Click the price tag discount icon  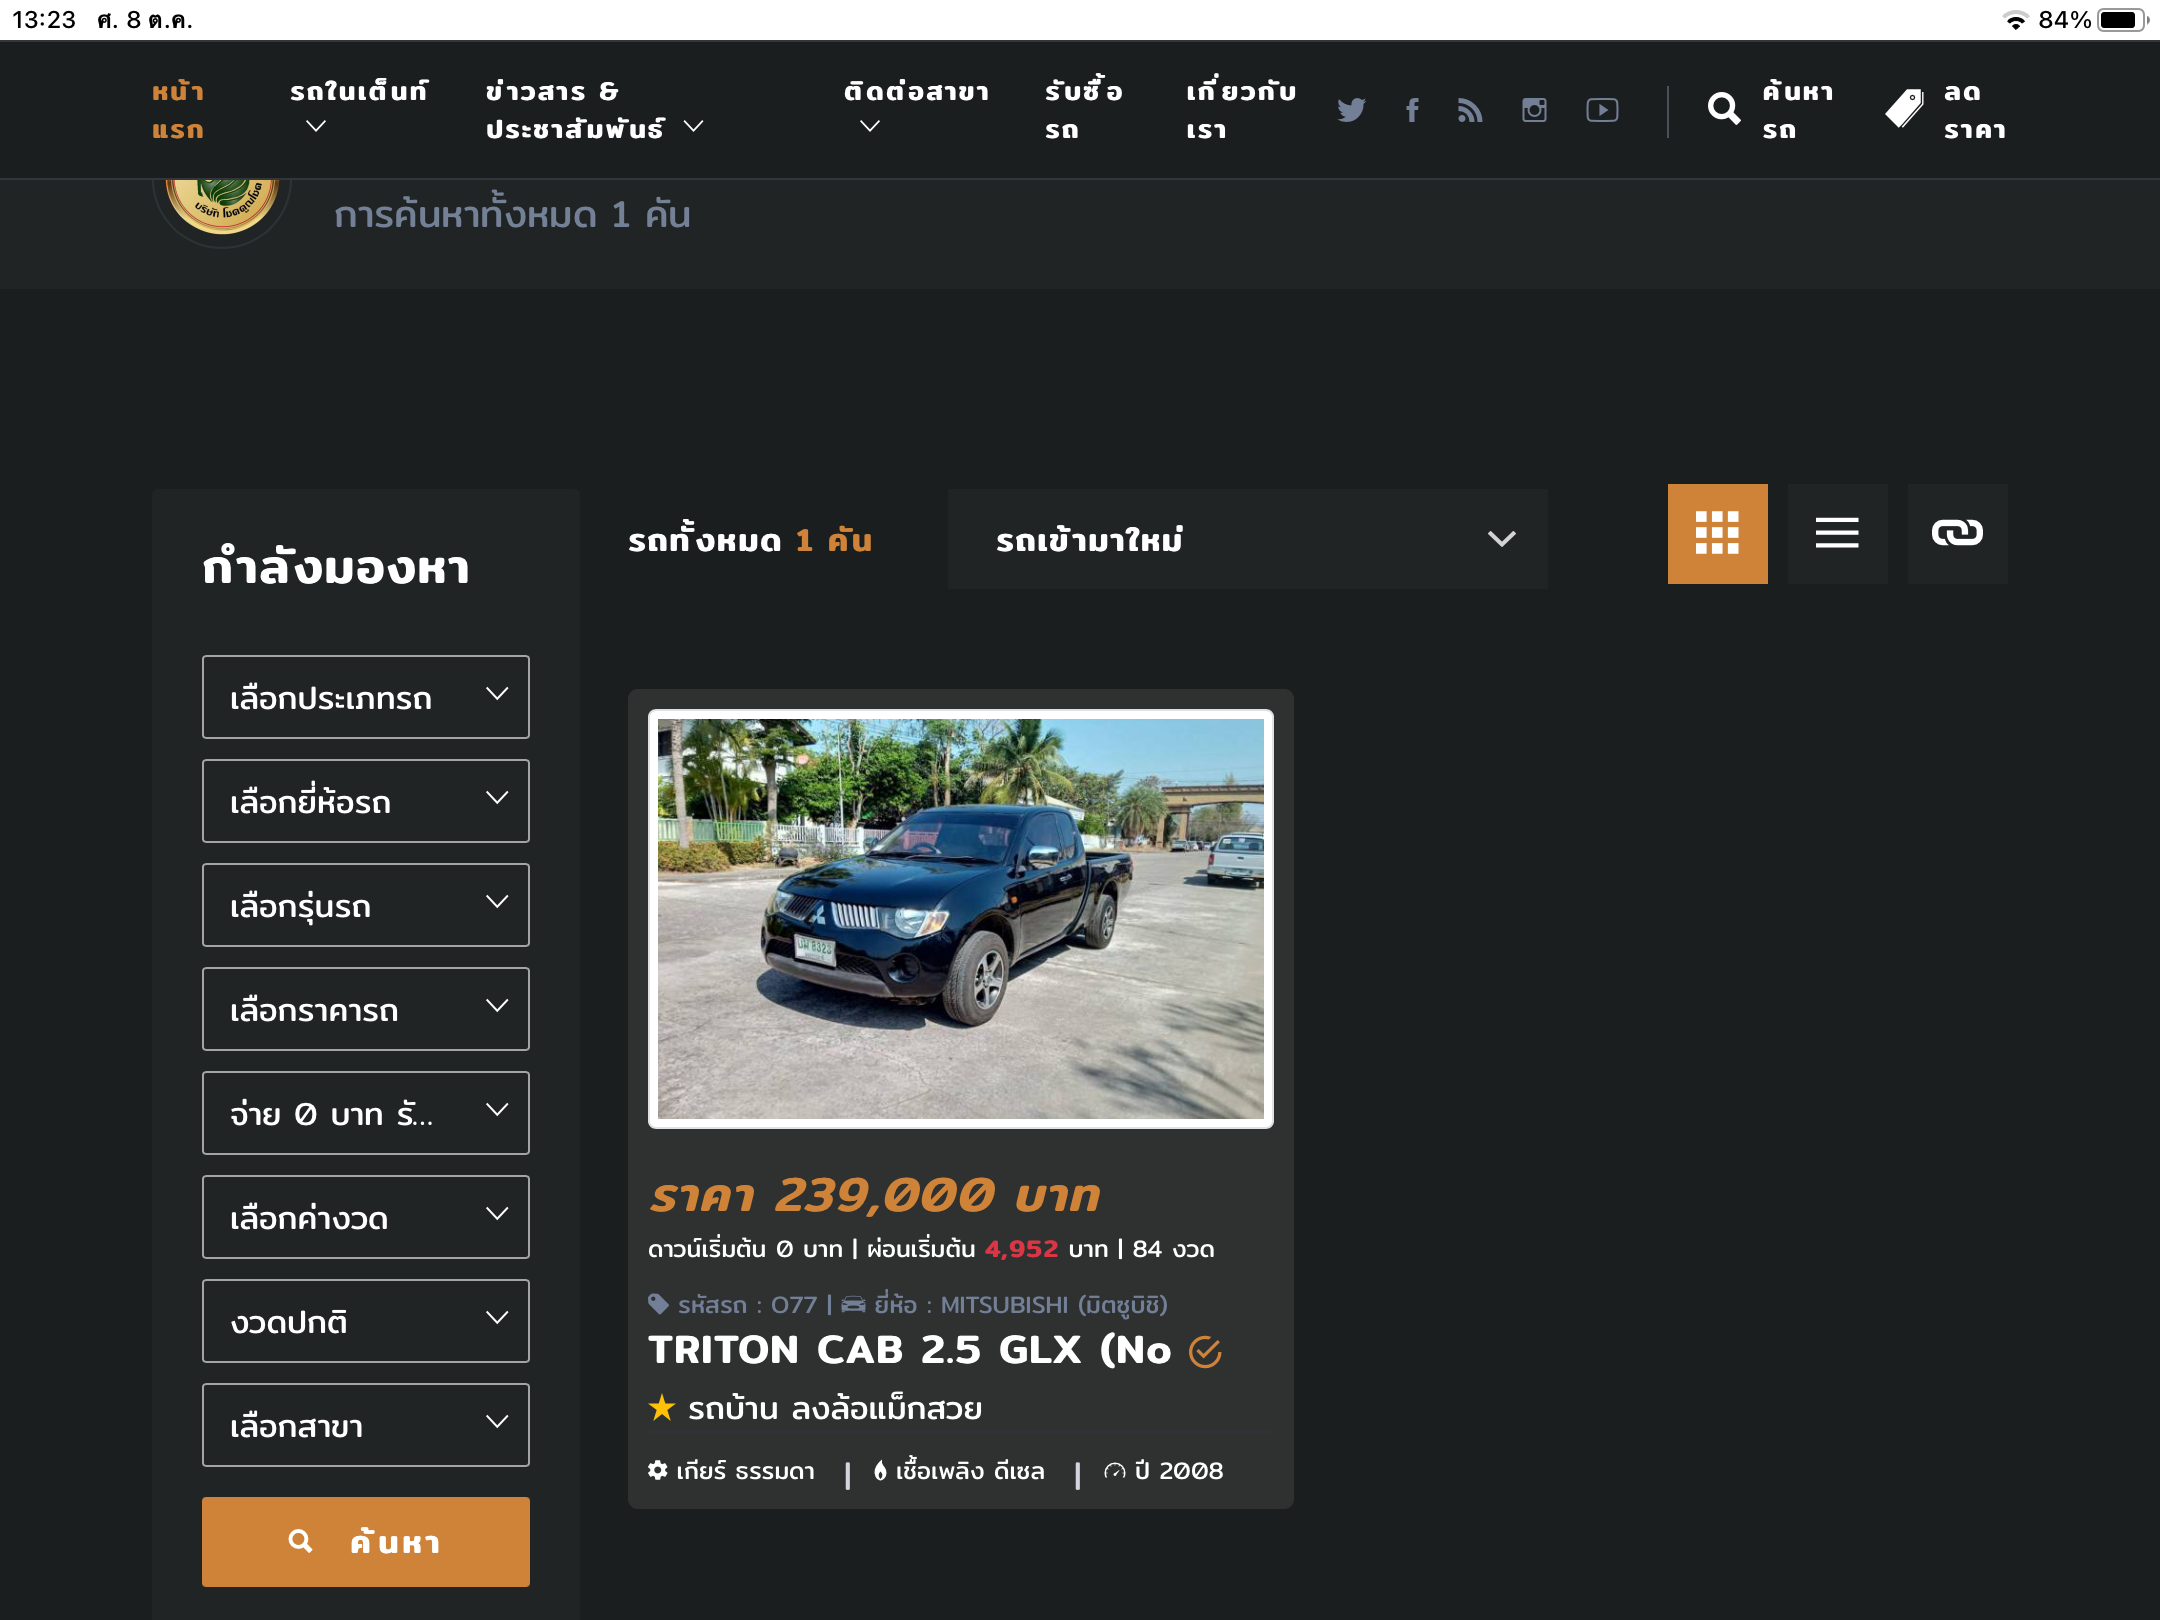pyautogui.click(x=1905, y=108)
